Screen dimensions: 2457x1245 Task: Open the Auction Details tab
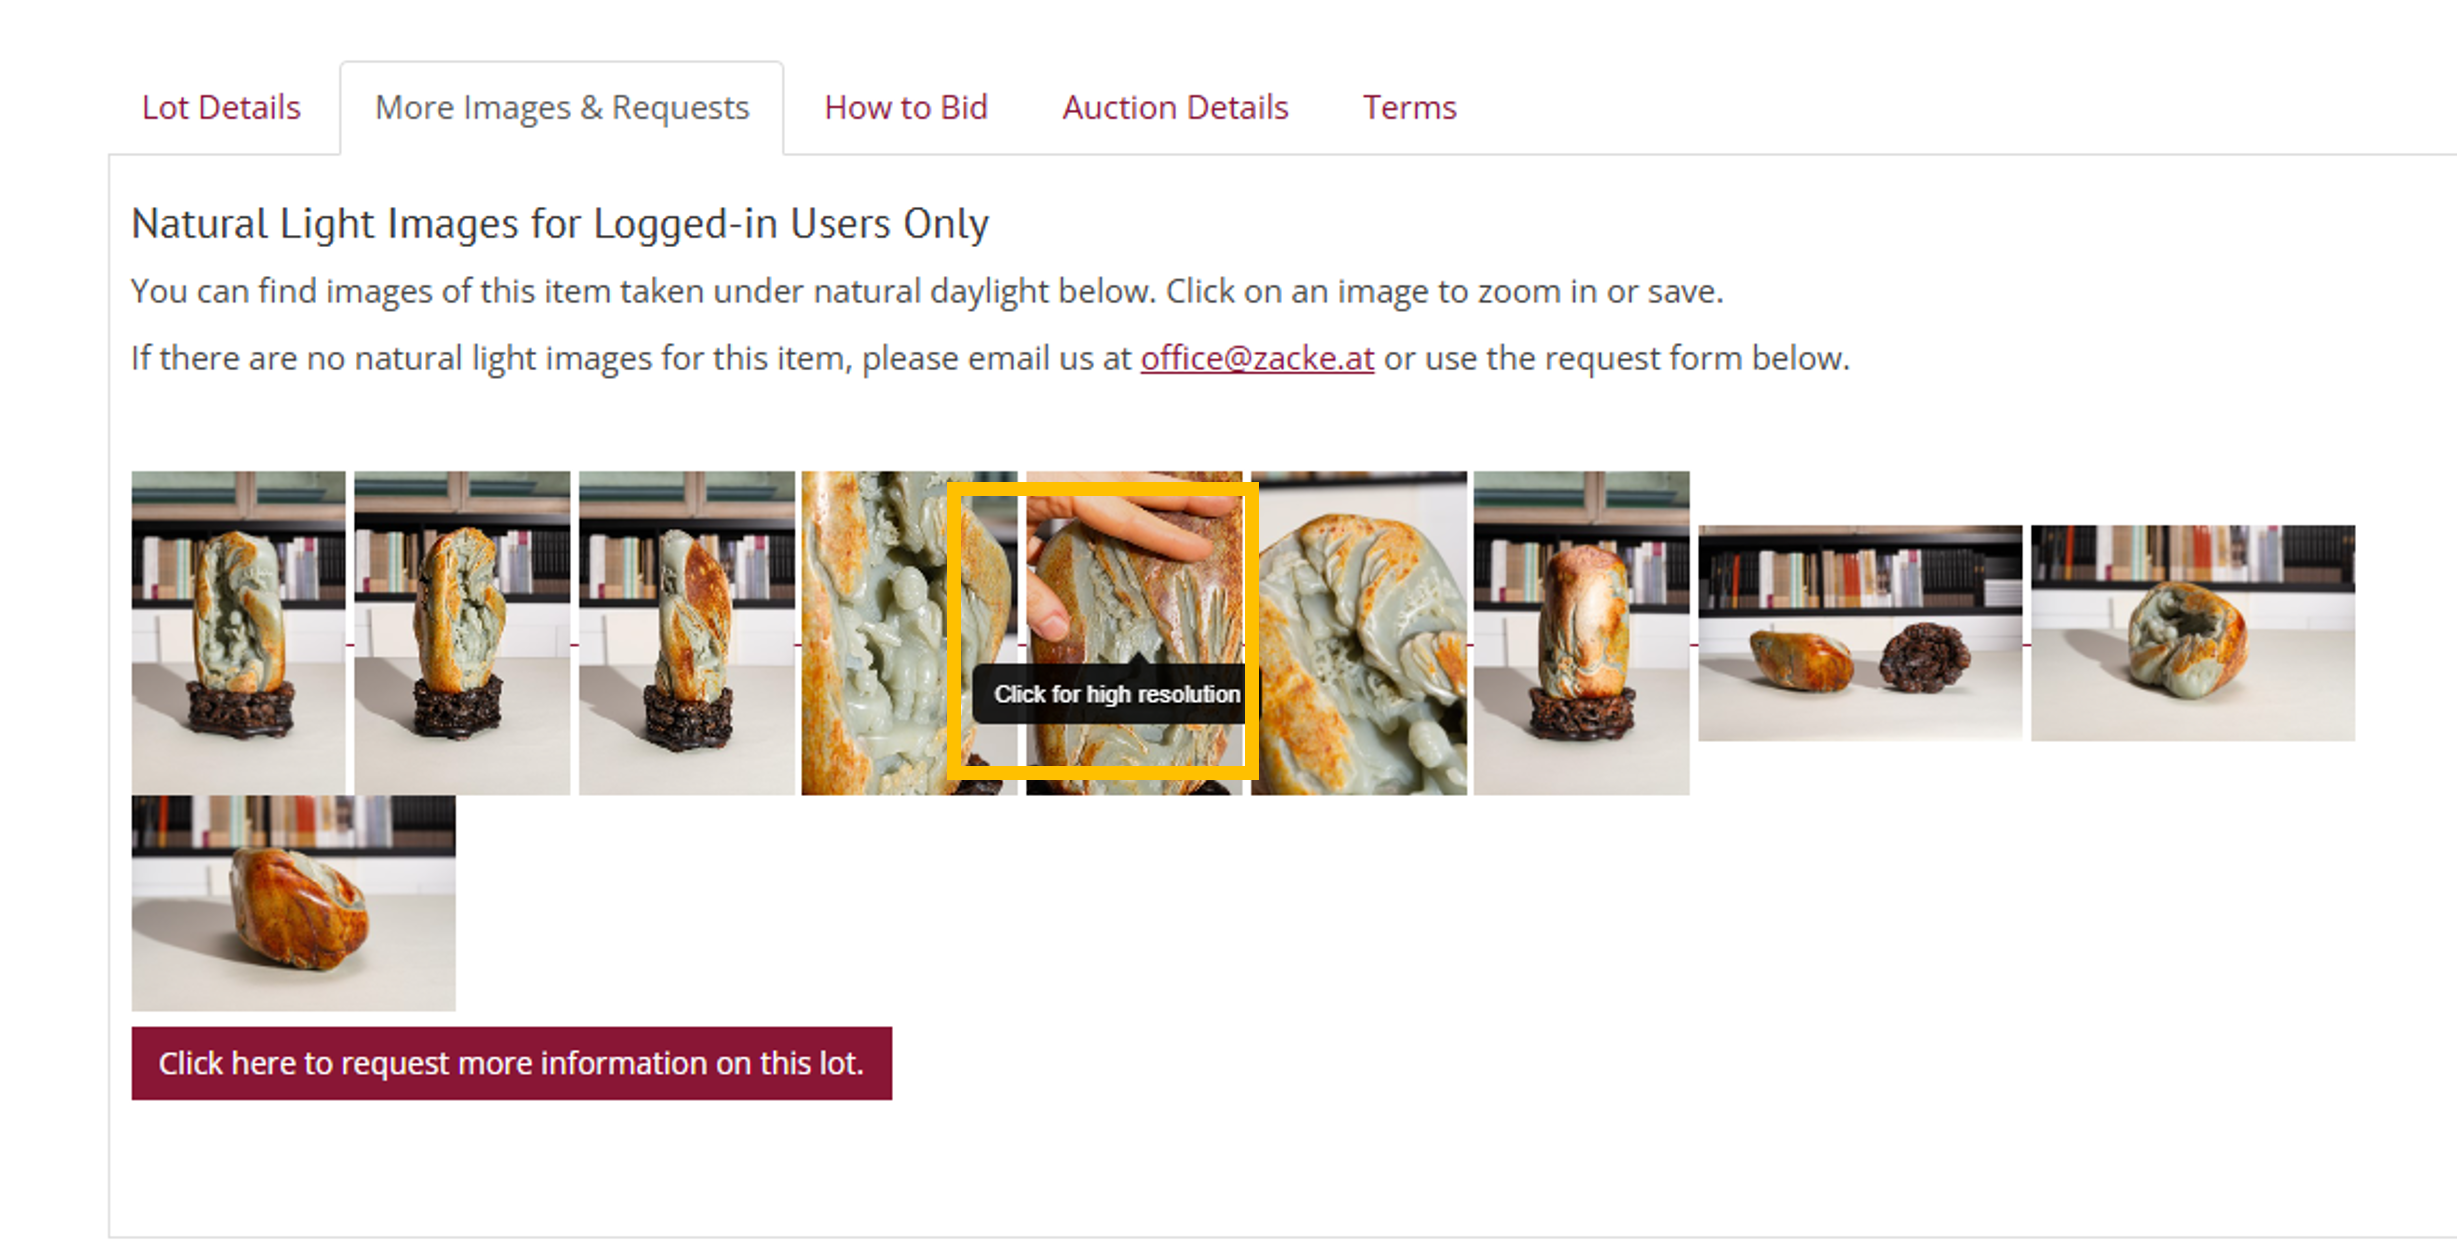point(1175,107)
